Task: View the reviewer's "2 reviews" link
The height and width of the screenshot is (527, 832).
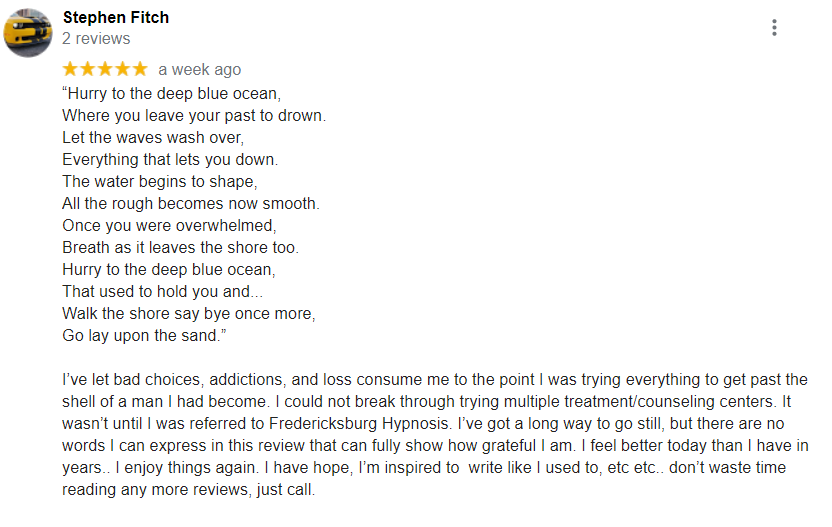Action: click(96, 39)
